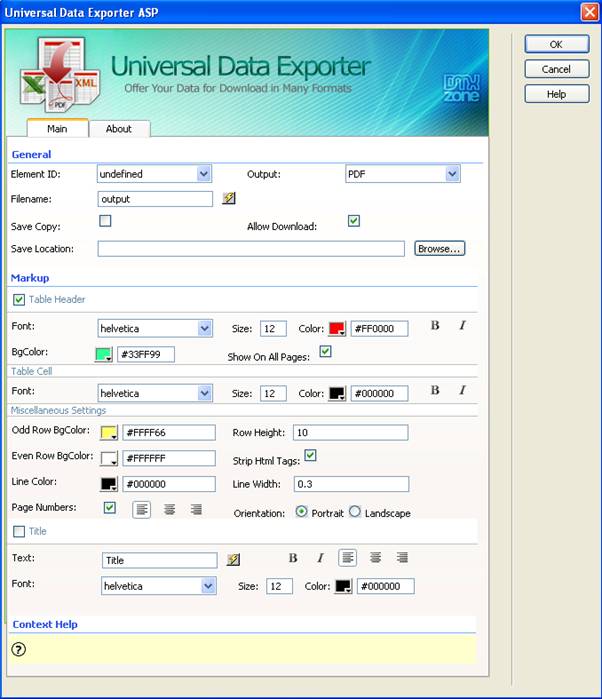
Task: Open Even Row white BgColor swatch
Action: click(x=109, y=458)
